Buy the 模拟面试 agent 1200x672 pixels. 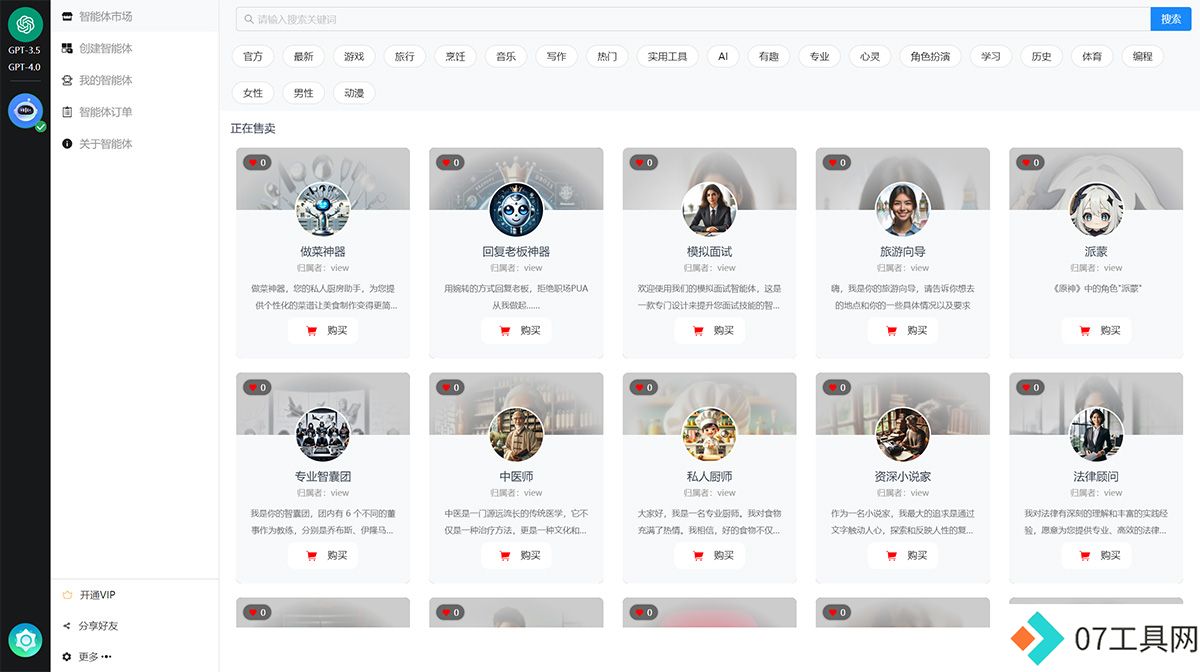point(709,330)
